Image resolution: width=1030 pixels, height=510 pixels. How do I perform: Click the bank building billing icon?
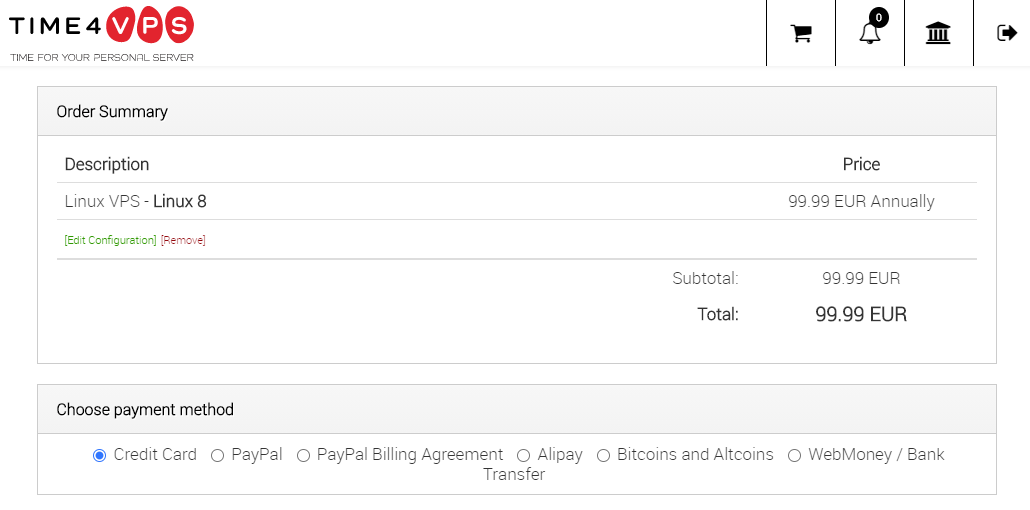click(x=938, y=33)
